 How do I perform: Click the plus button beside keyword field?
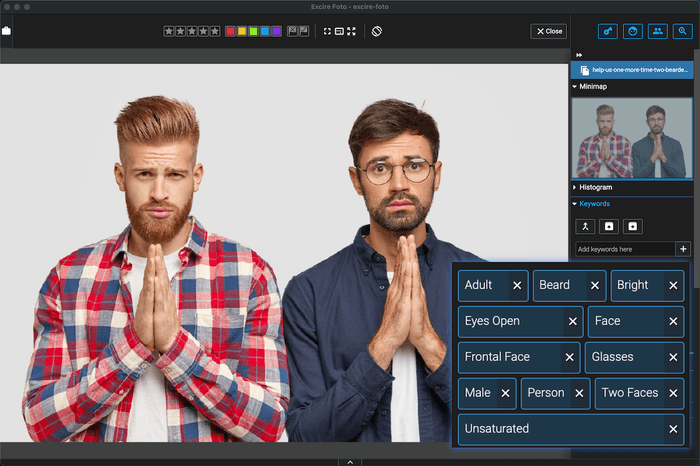pos(683,248)
